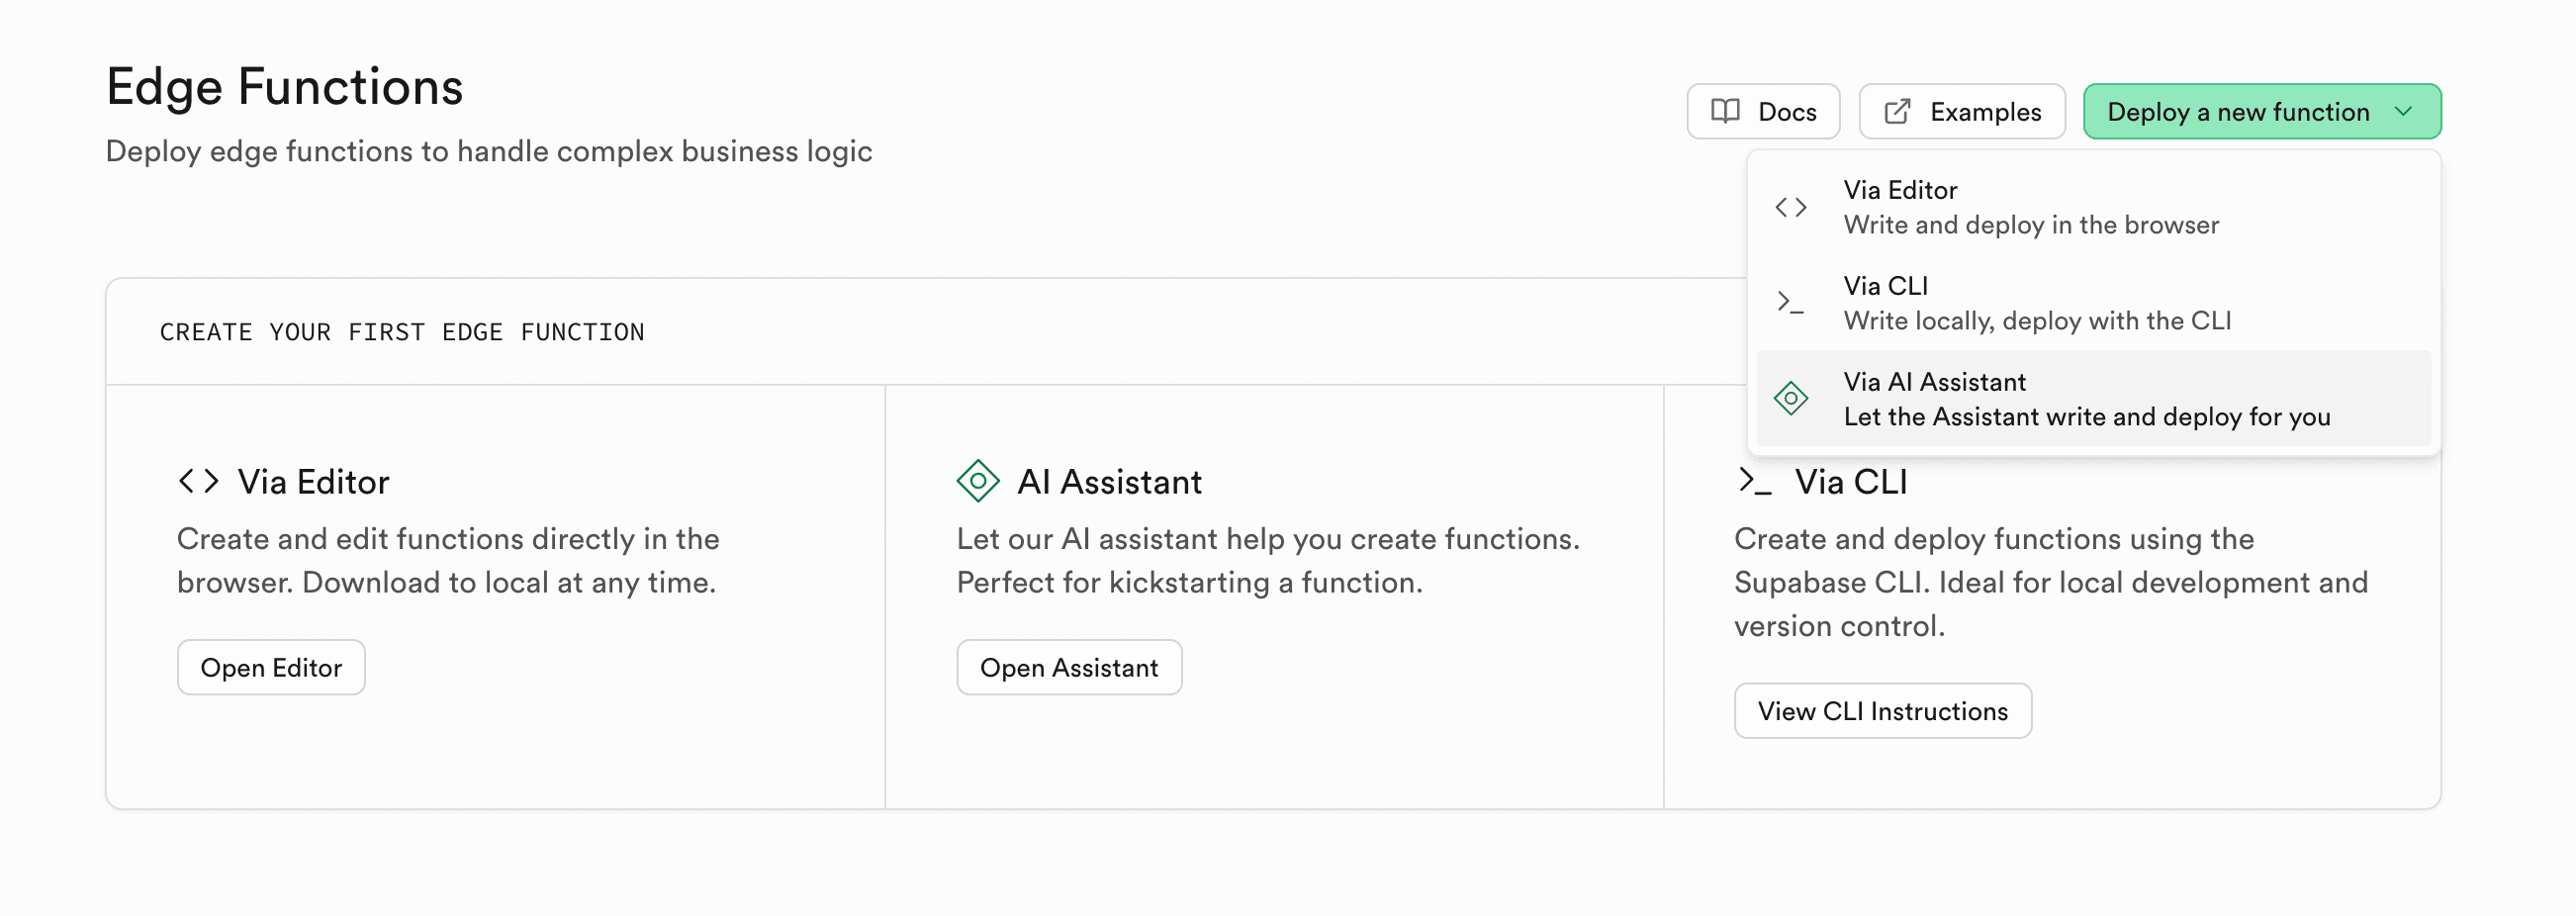Image resolution: width=2576 pixels, height=916 pixels.
Task: Collapse the Deploy a new function menu
Action: 2261,111
